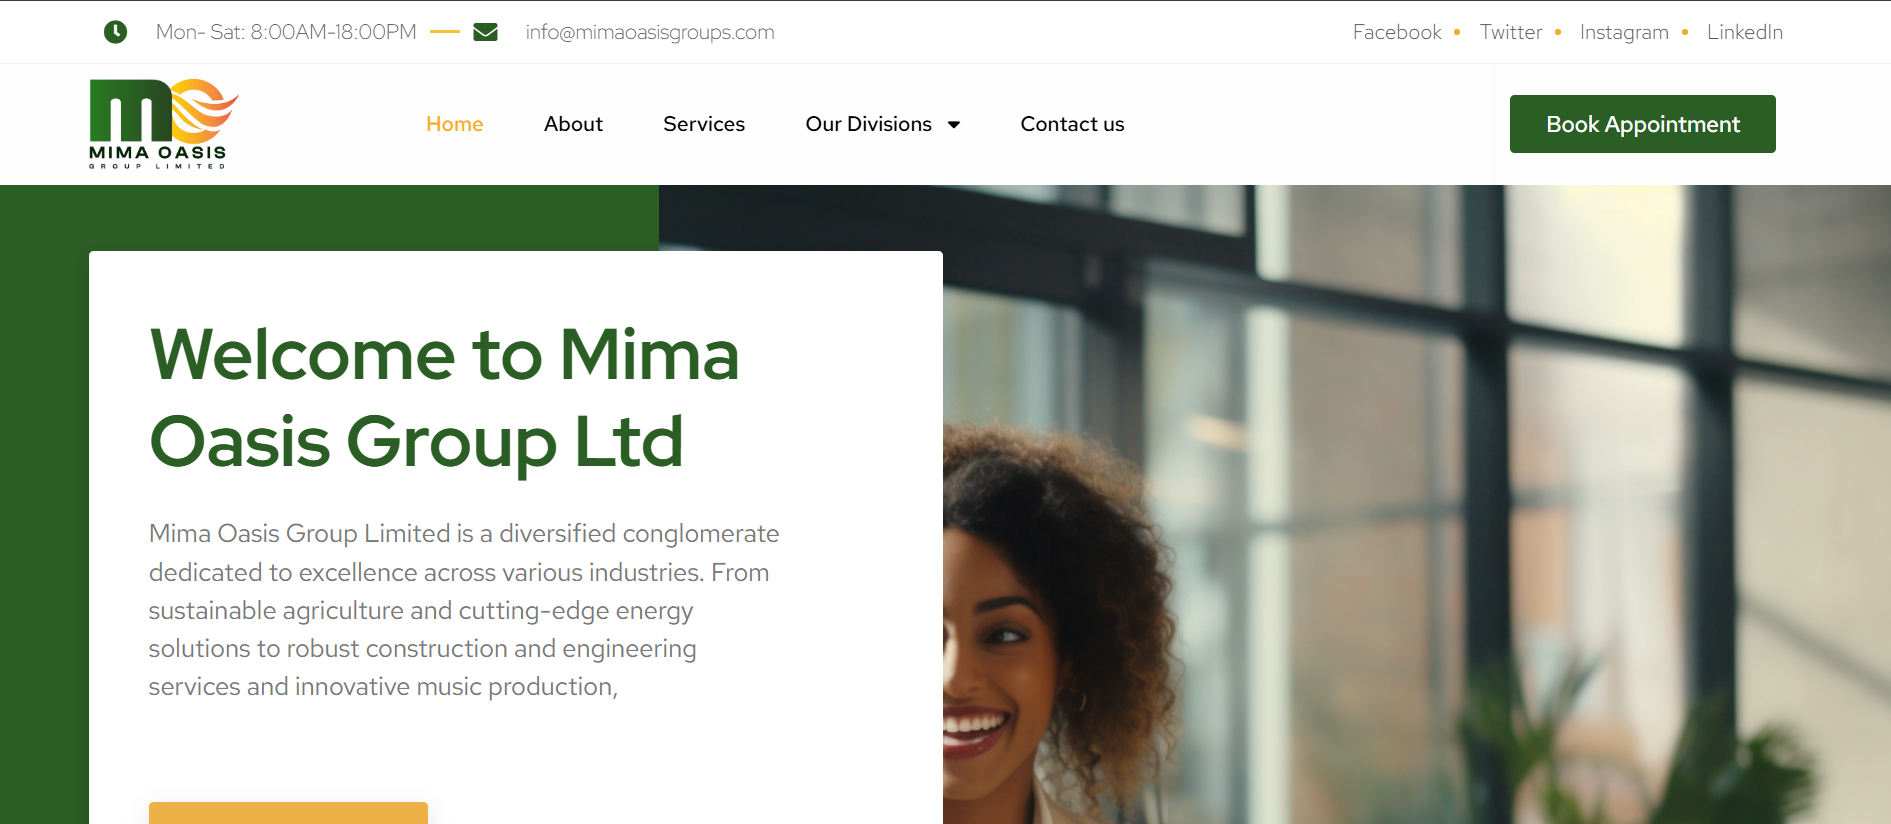
Task: Expand the Our Divisions dropdown arrow
Action: tap(954, 125)
